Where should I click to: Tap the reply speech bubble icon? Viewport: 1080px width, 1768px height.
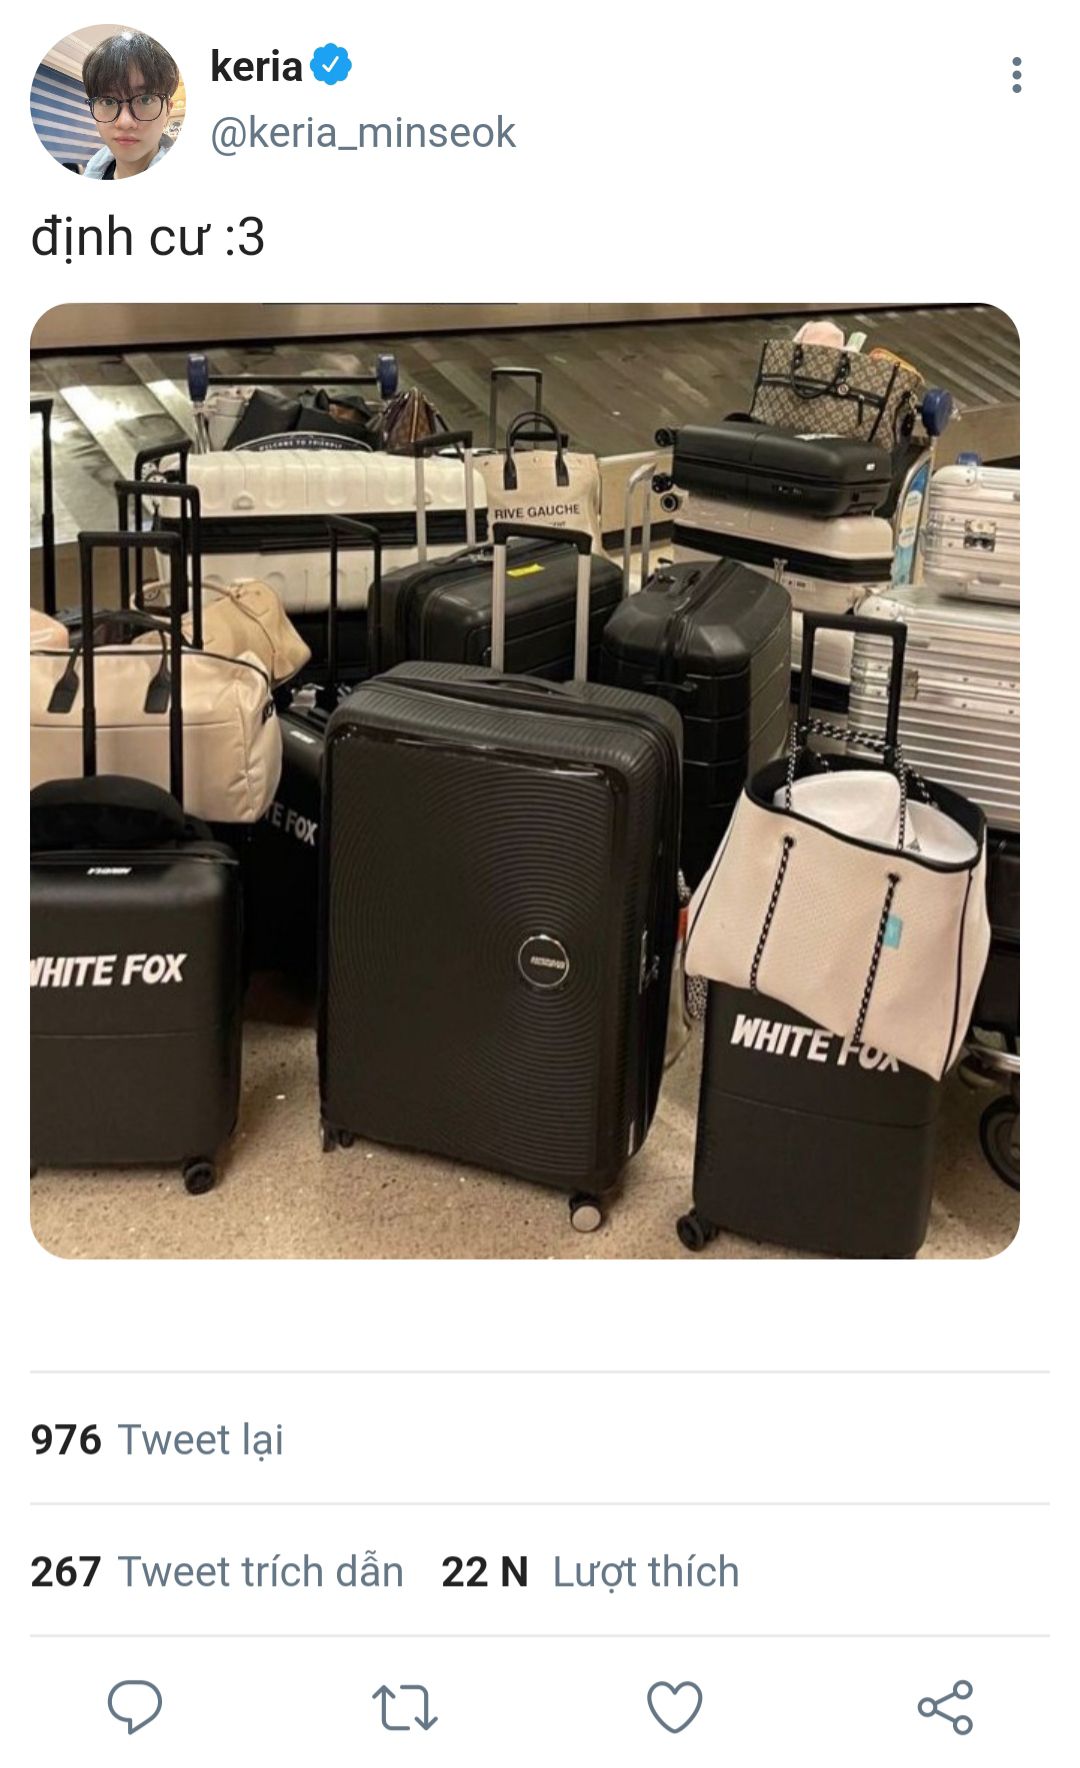click(x=135, y=1706)
